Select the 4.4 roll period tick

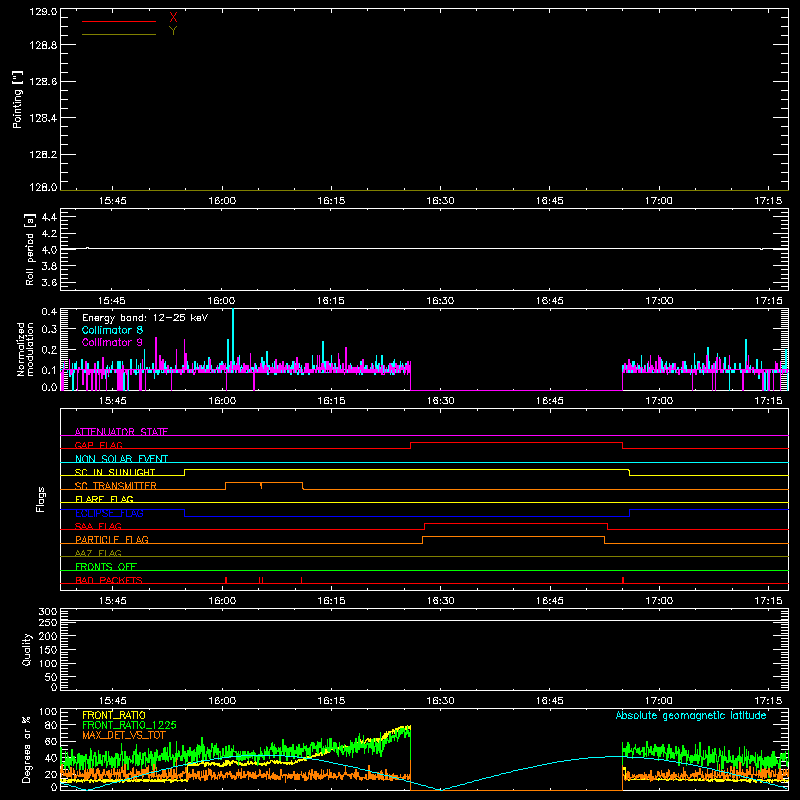pos(49,217)
